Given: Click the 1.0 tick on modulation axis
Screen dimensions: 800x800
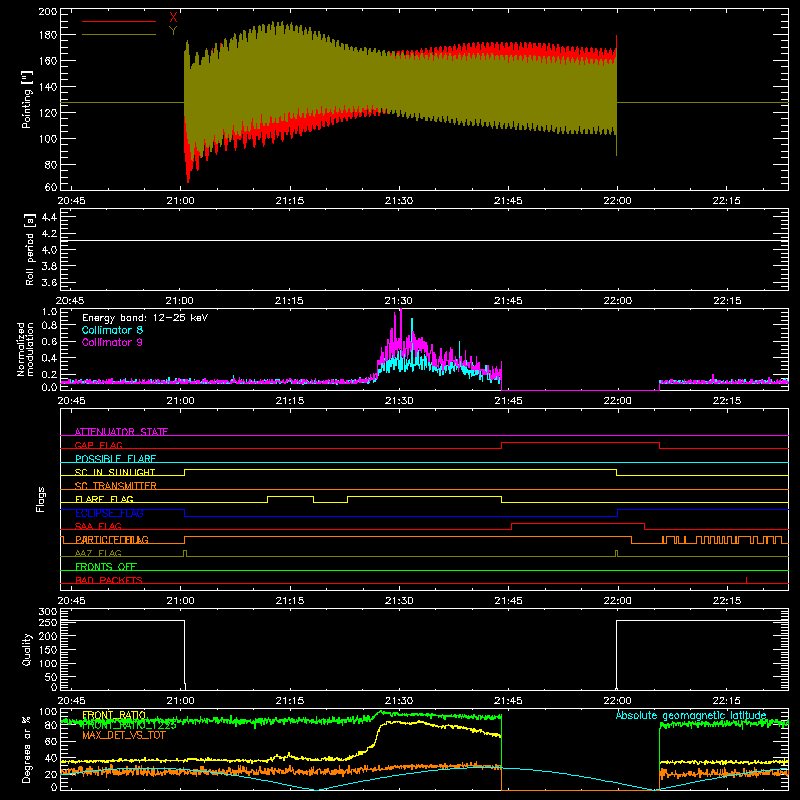Looking at the screenshot, I should (49, 312).
